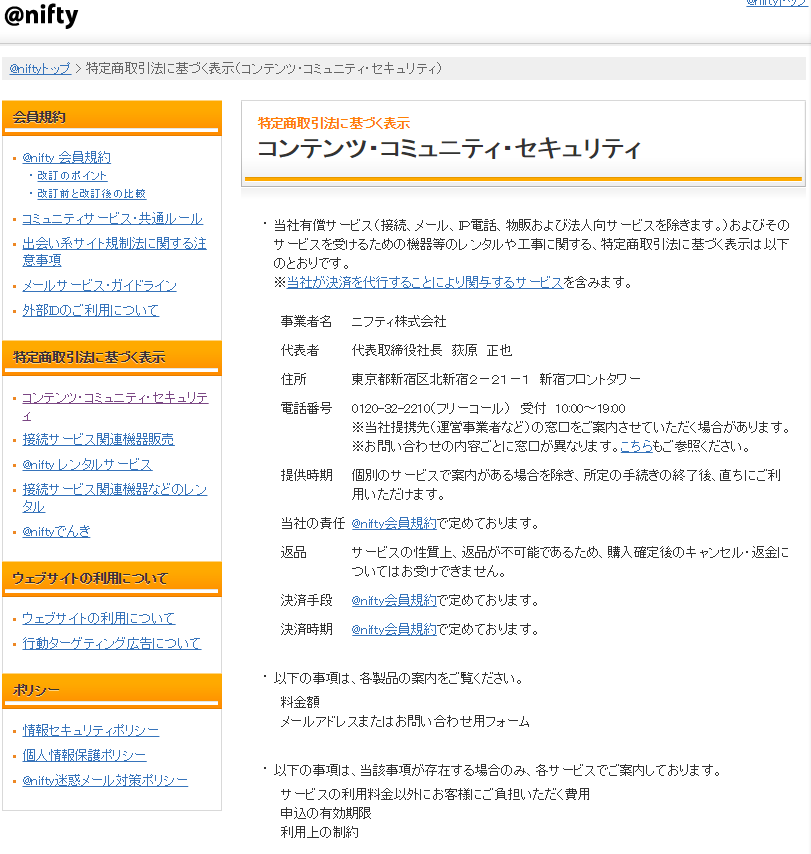Click サービスの利用料金以外にお客様にご負担いただく費用 text
The width and height of the screenshot is (811, 854).
[435, 795]
